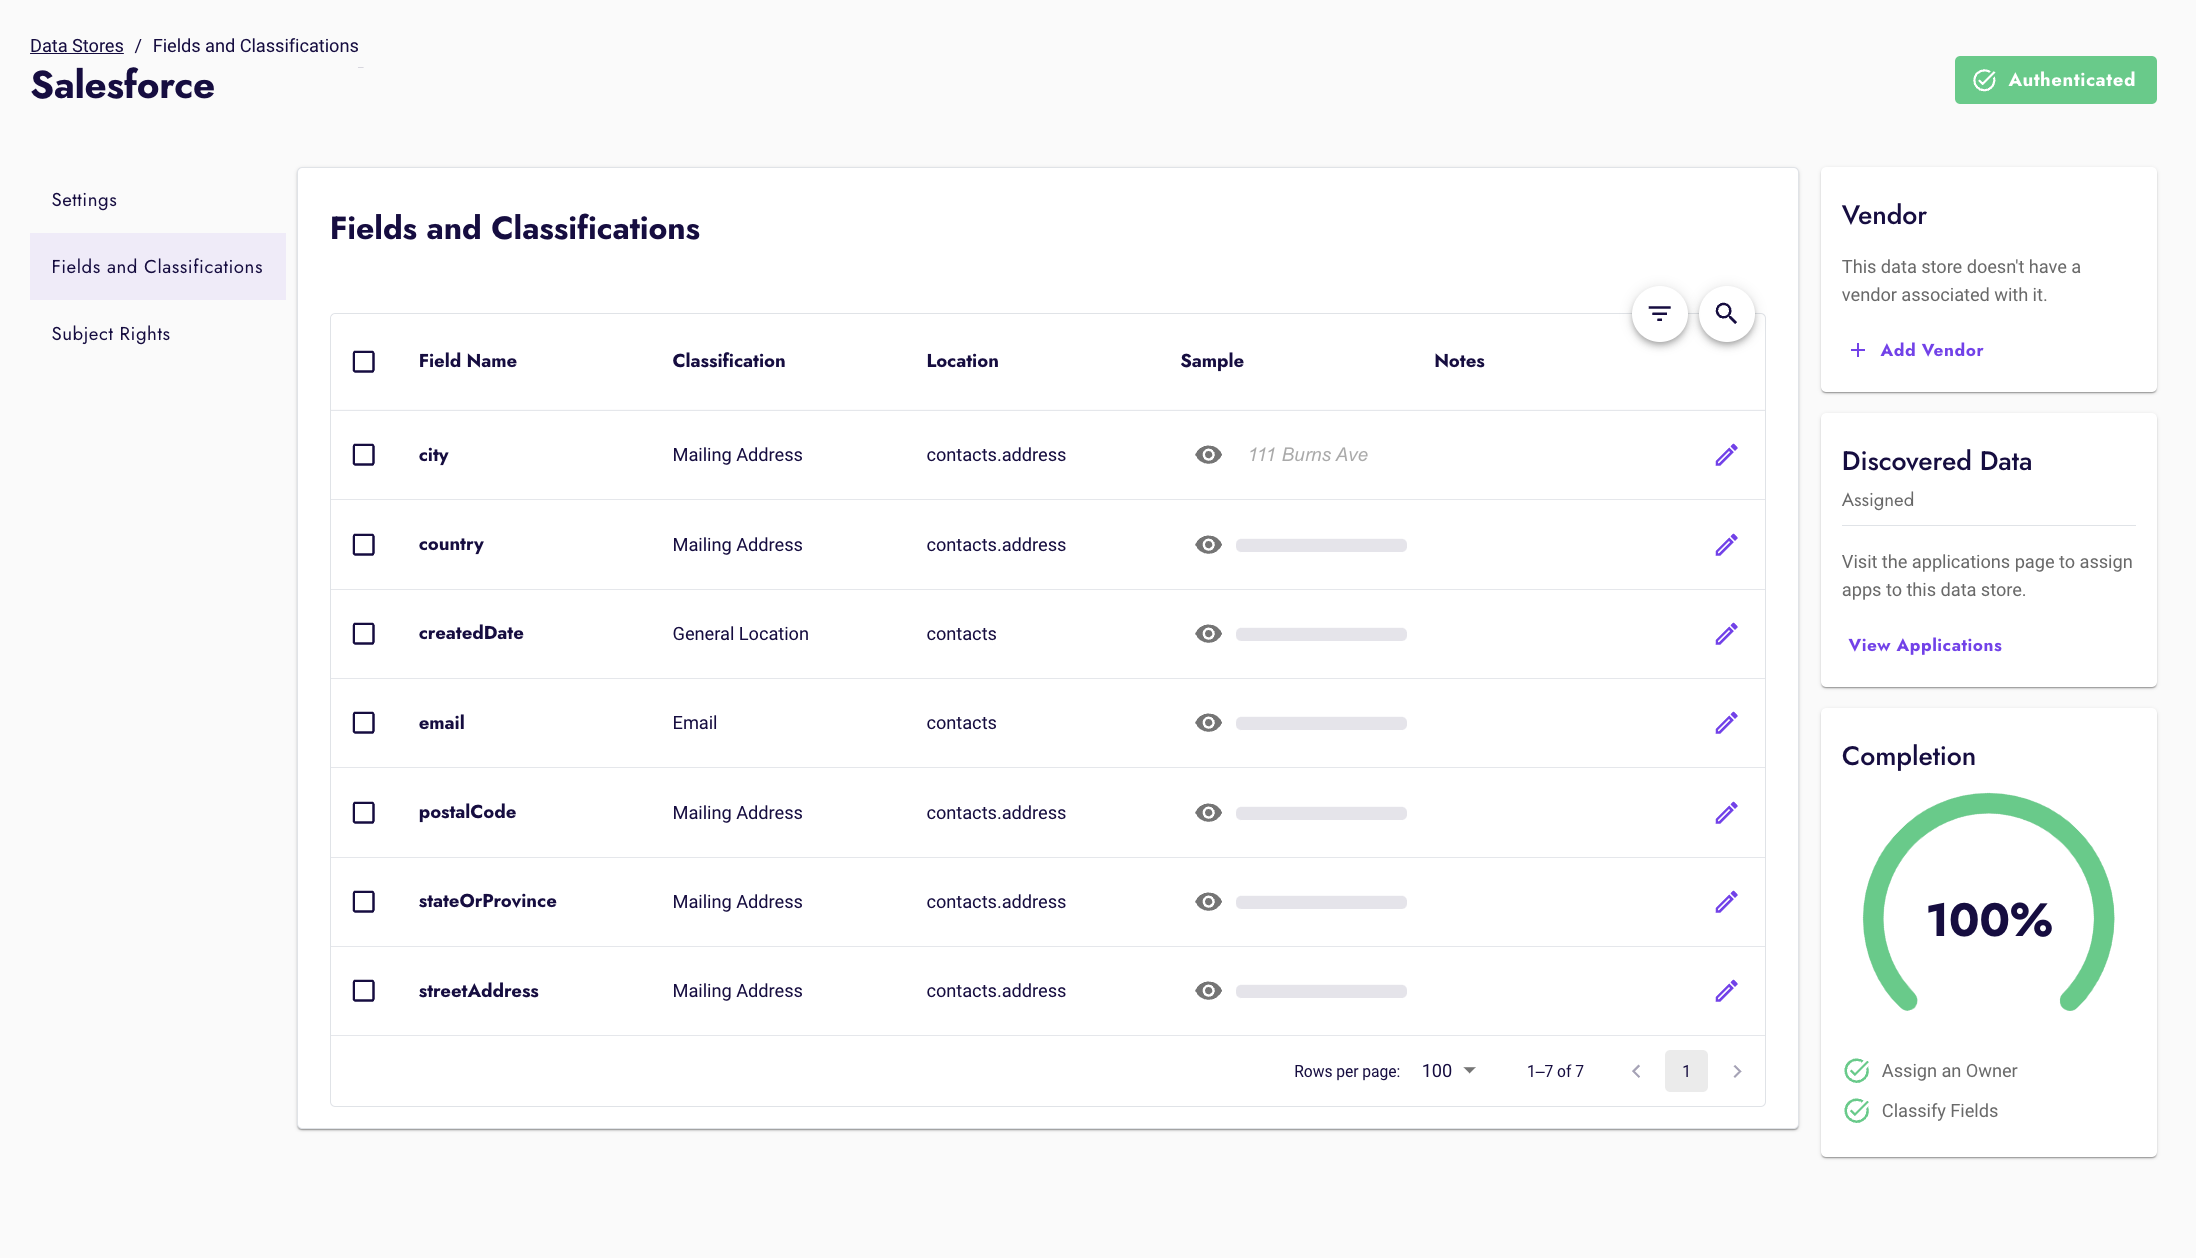Tick the email row checkbox

click(364, 723)
